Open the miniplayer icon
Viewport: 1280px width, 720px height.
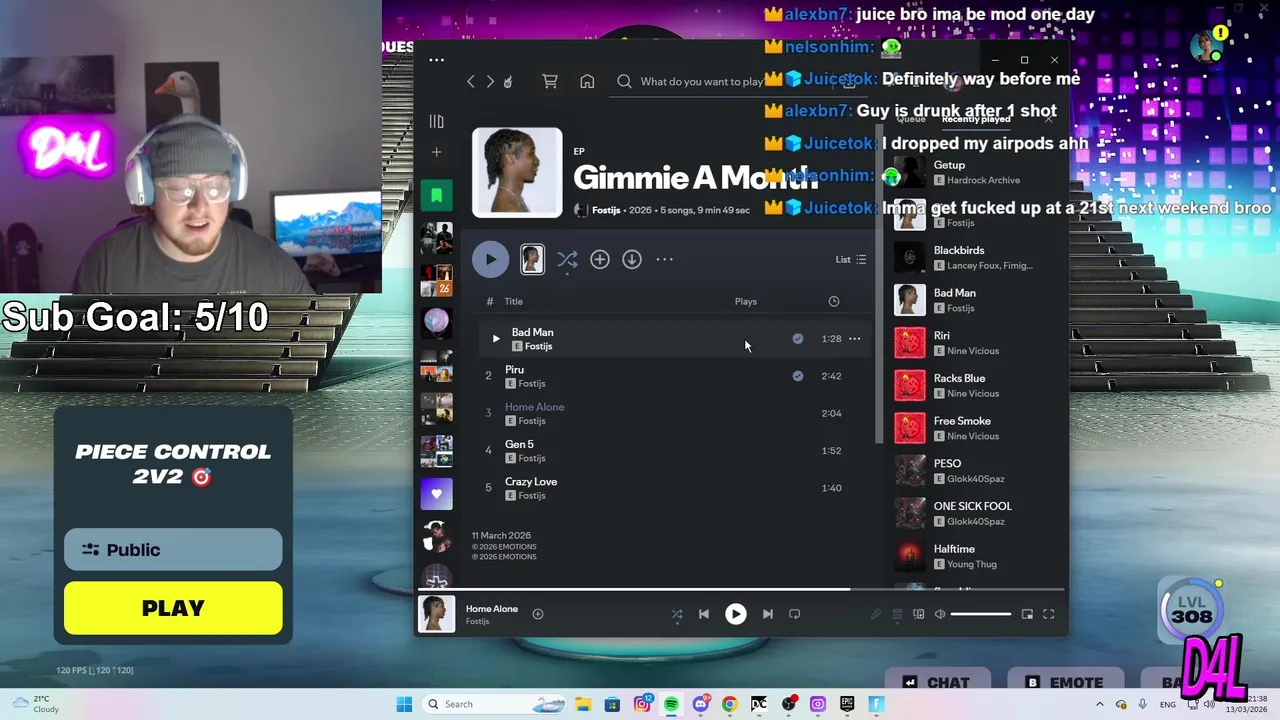coord(1027,614)
